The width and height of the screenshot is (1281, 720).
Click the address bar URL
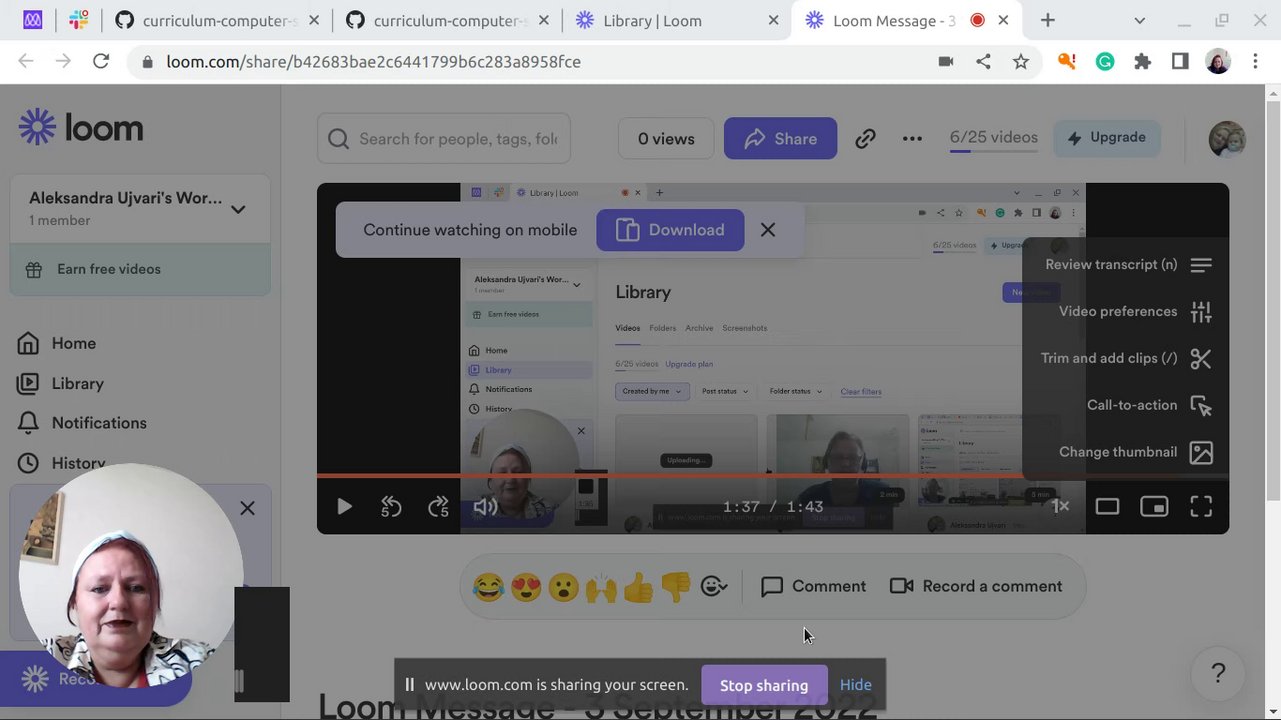tap(373, 62)
